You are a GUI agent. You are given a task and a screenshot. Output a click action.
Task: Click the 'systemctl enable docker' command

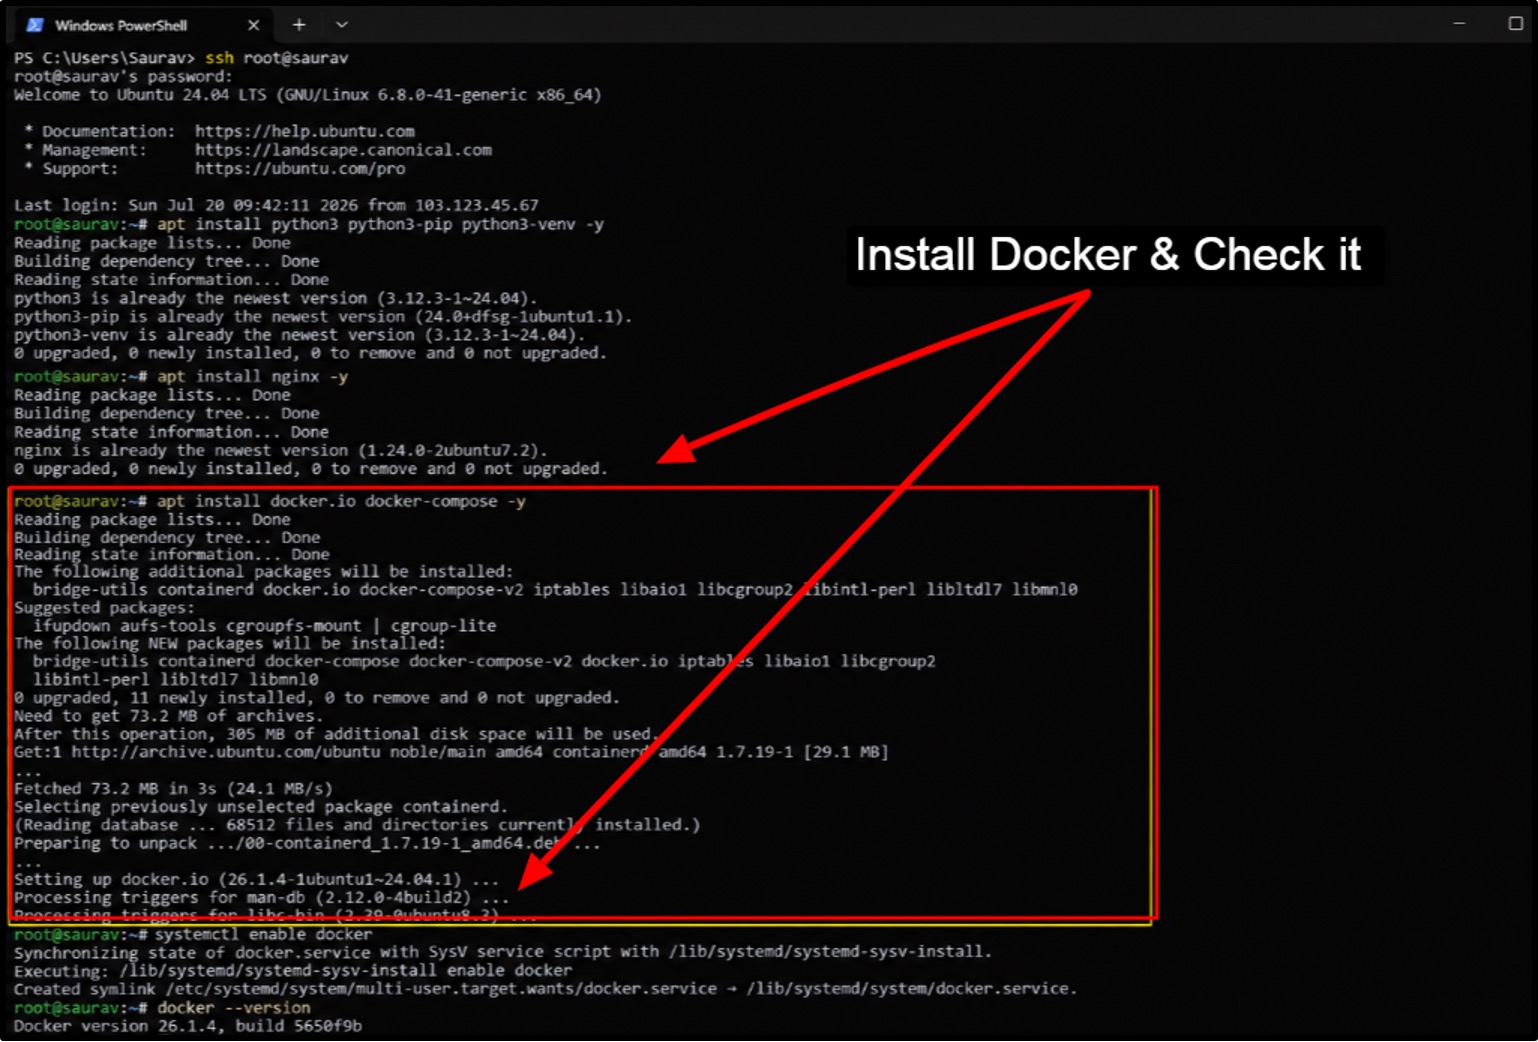click(263, 934)
